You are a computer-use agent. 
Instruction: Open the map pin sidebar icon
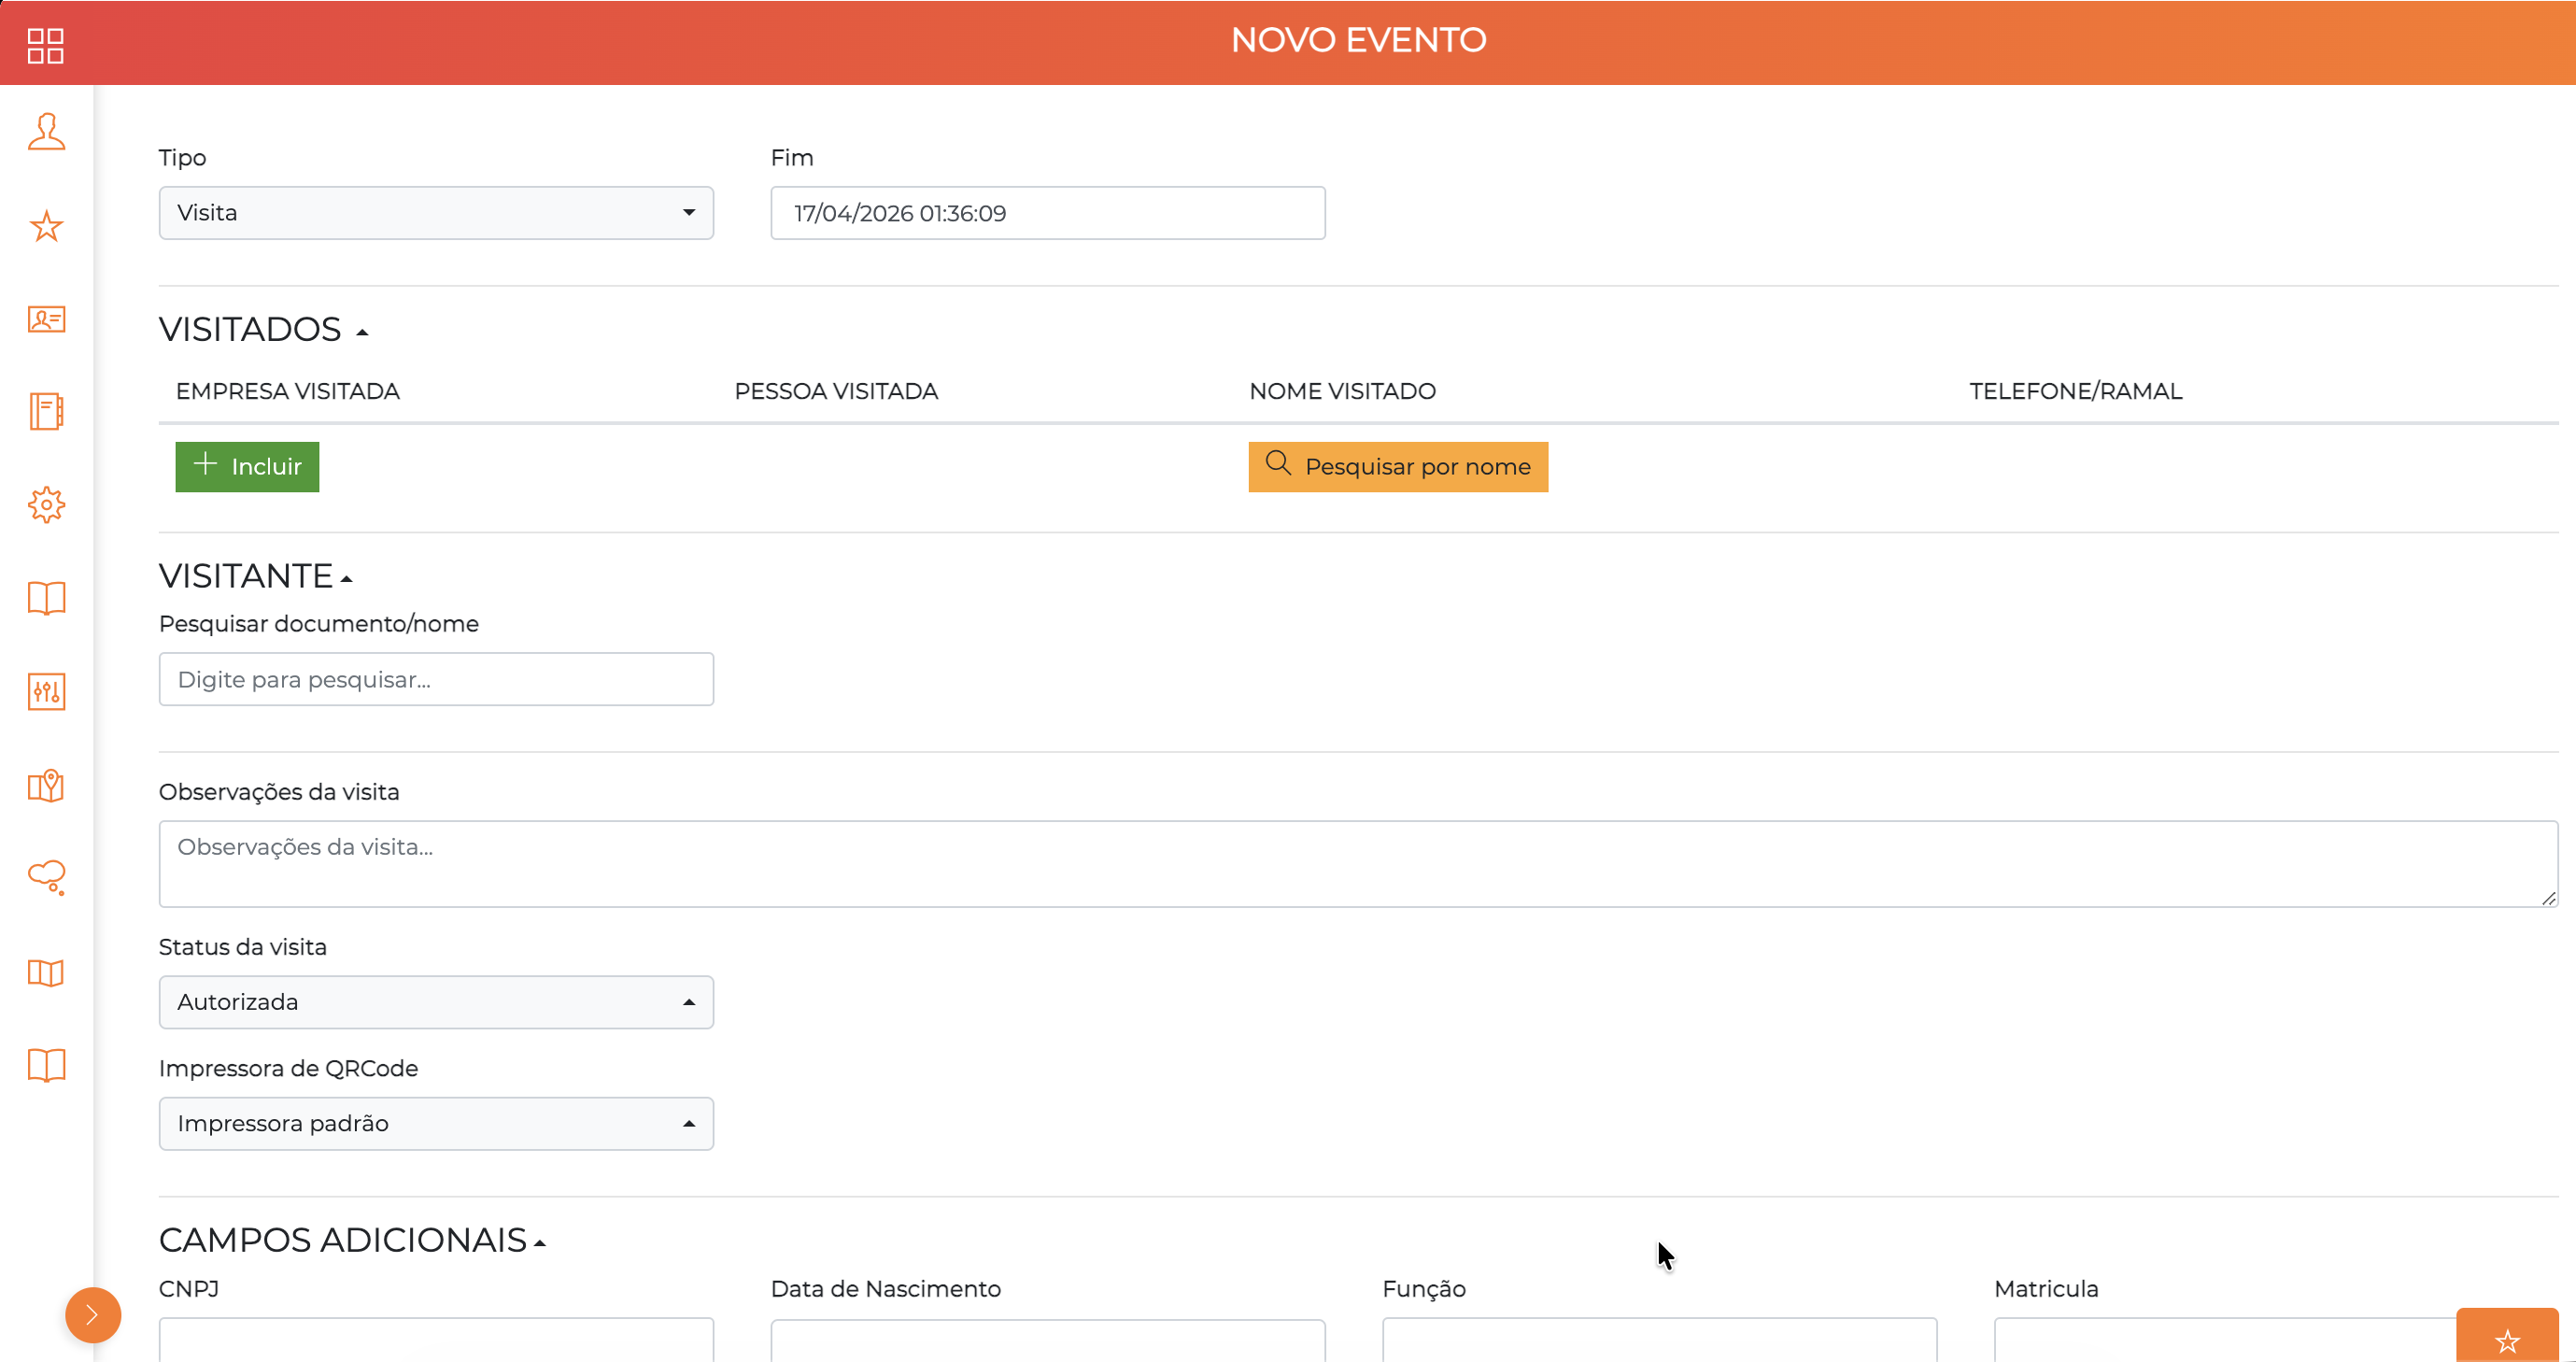coord(46,786)
